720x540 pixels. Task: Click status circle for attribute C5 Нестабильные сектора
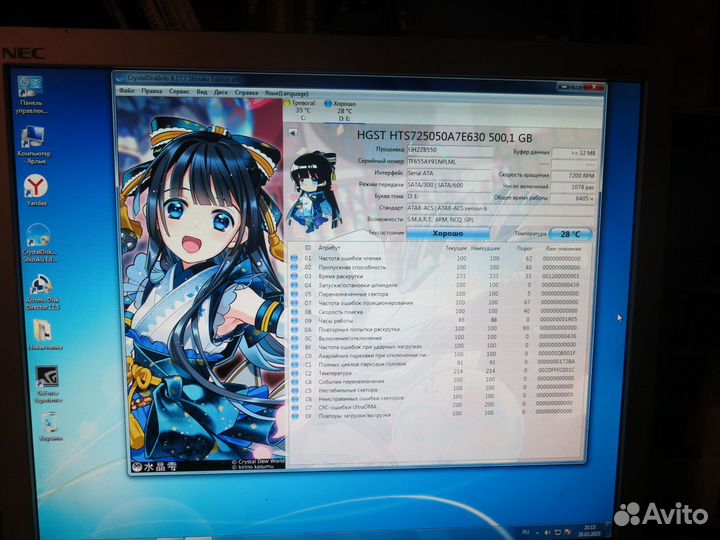point(294,390)
